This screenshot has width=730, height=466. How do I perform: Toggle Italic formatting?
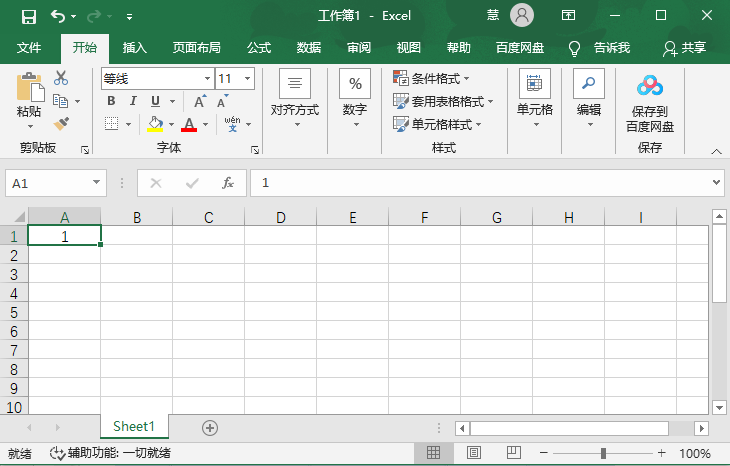133,101
